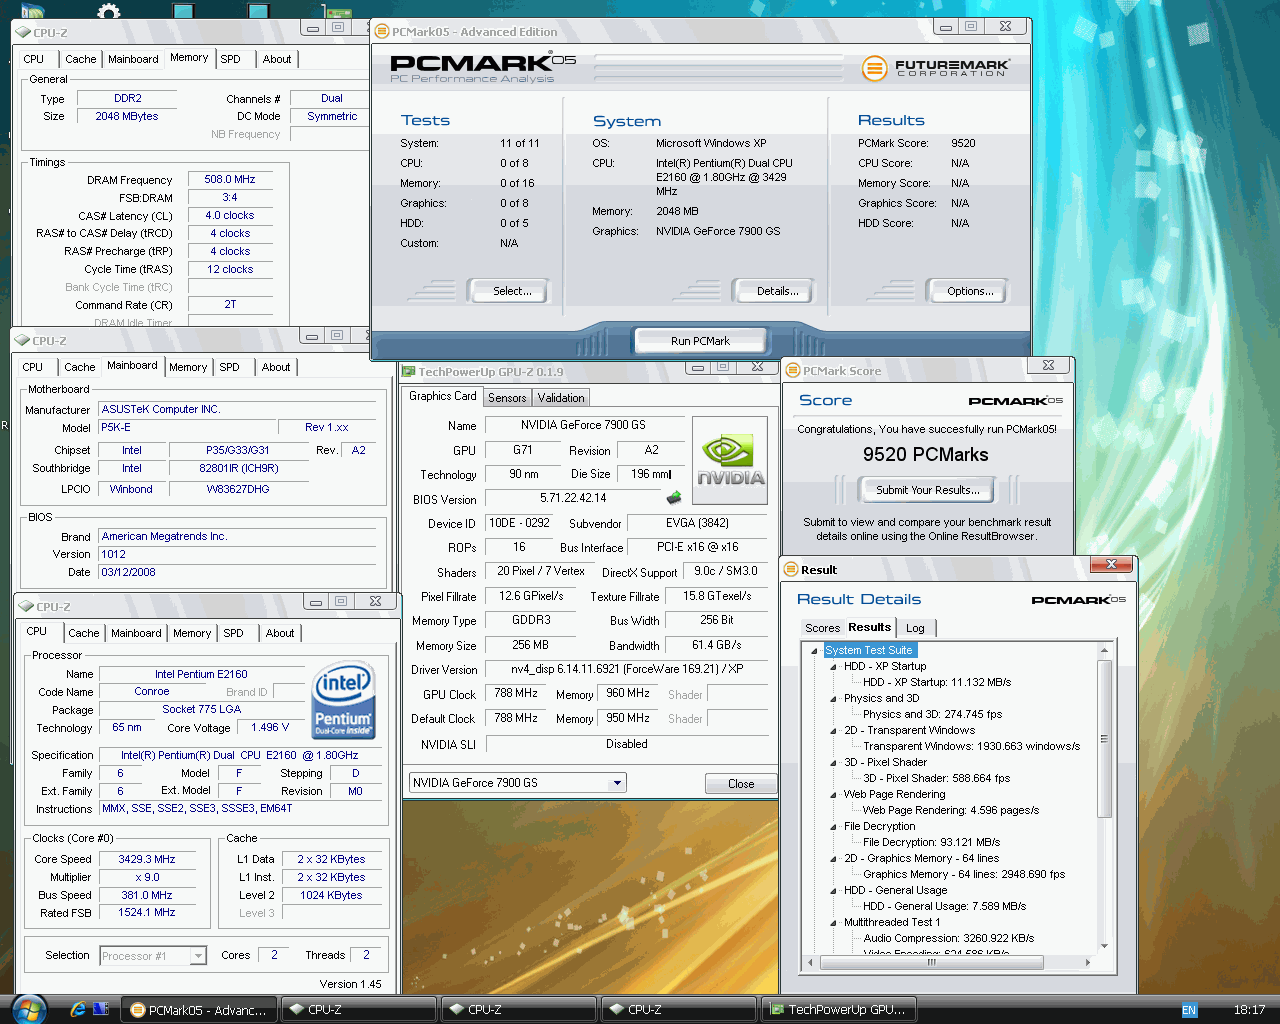The height and width of the screenshot is (1024, 1280).
Task: Open the Memory tab in CPU-Z Mainboard window
Action: [x=188, y=367]
